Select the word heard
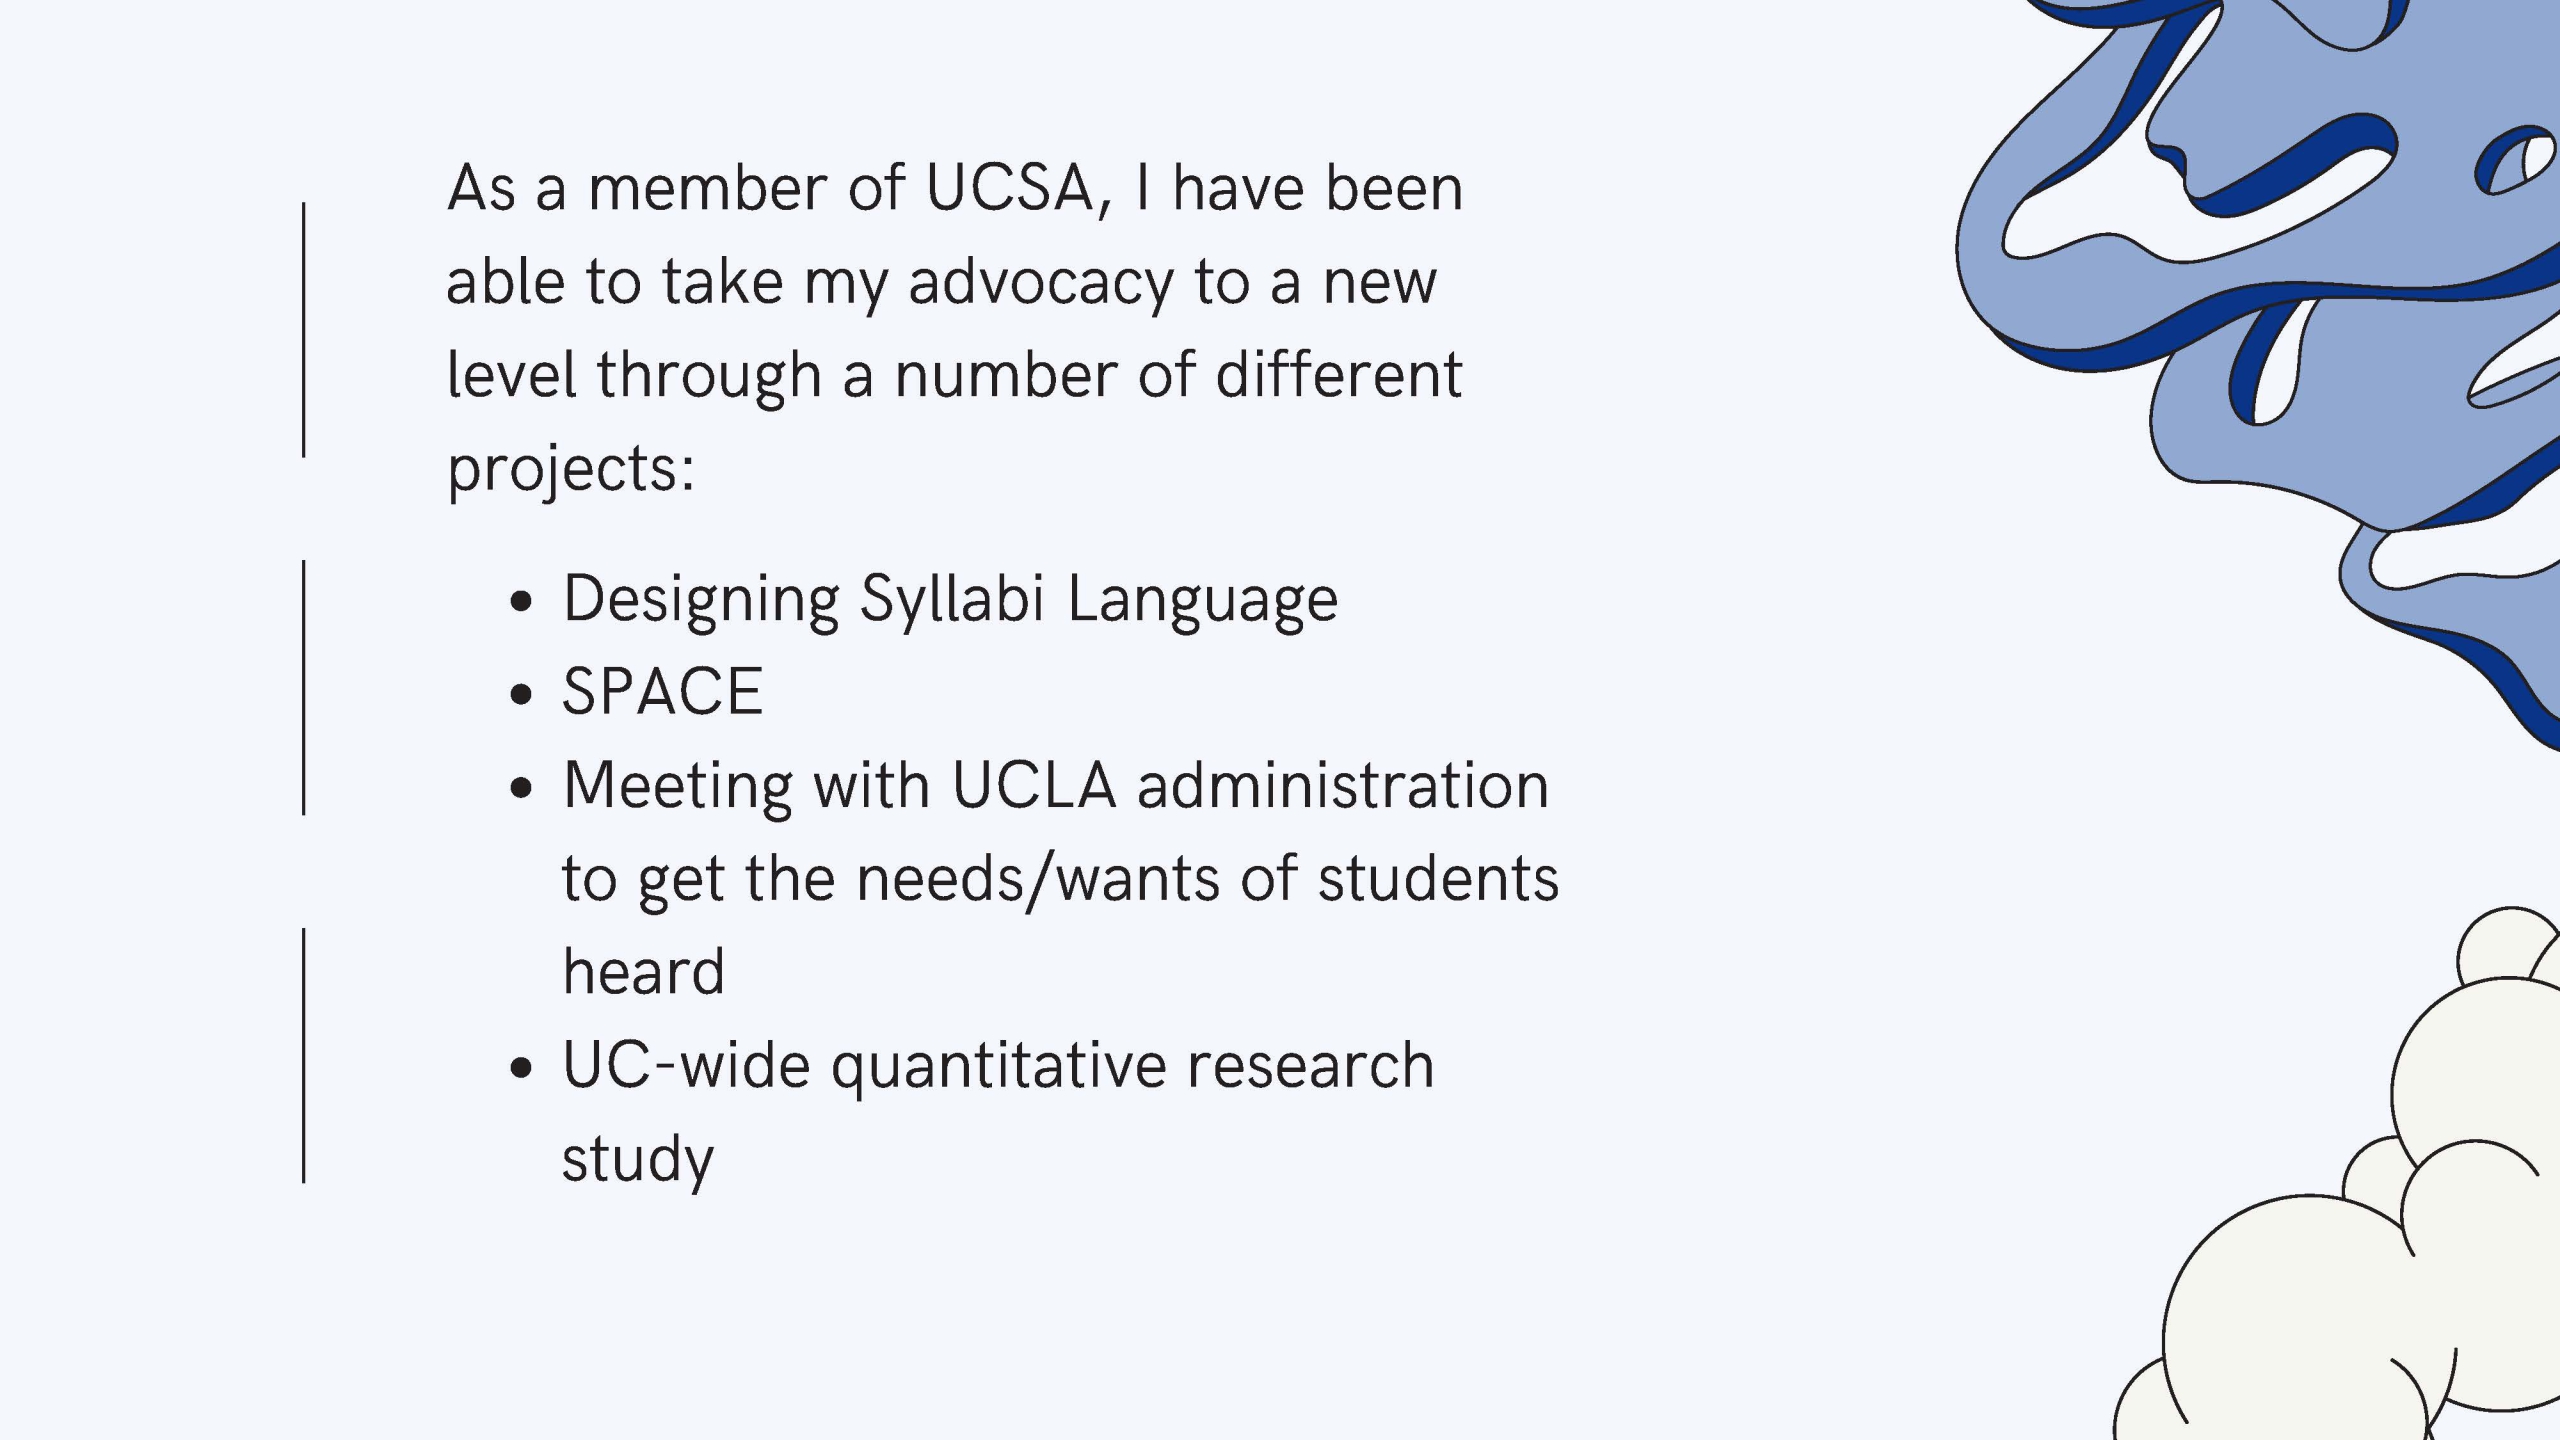The height and width of the screenshot is (1440, 2560). [643, 971]
